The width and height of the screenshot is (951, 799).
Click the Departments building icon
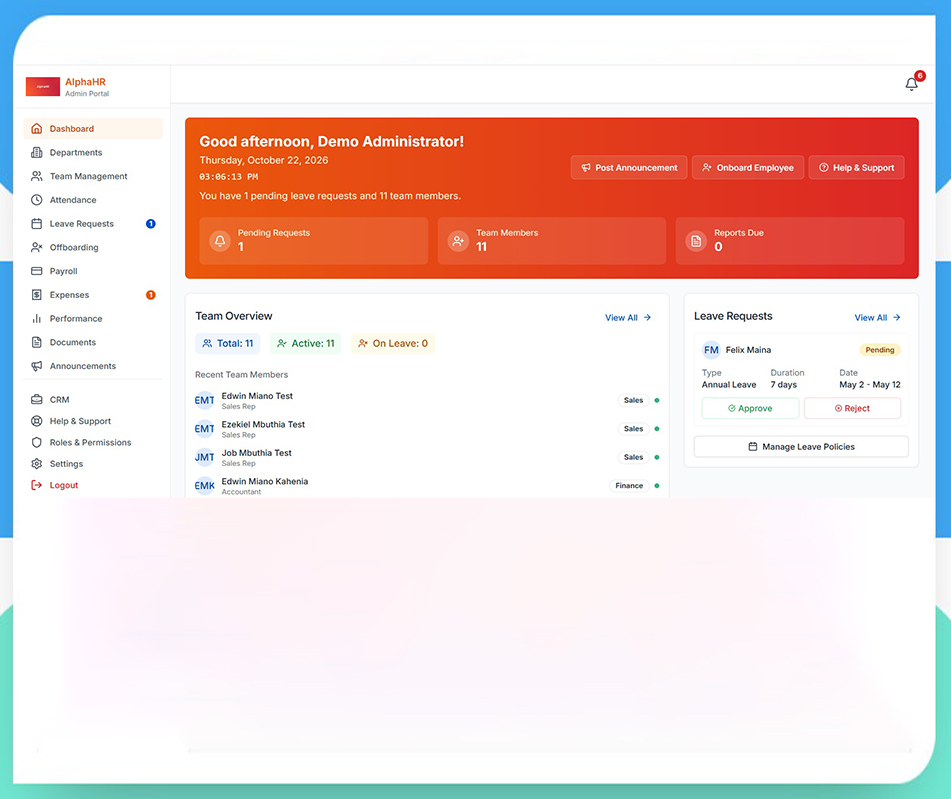click(x=36, y=152)
